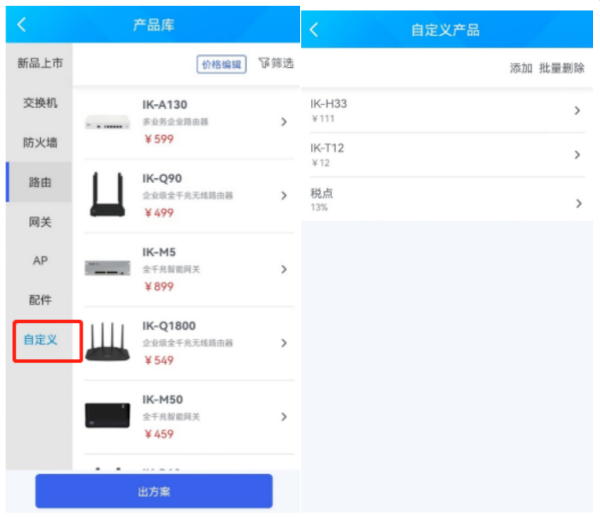Viewport: 600px width, 517px height.
Task: Select the 新品上市 category
Action: (x=40, y=63)
